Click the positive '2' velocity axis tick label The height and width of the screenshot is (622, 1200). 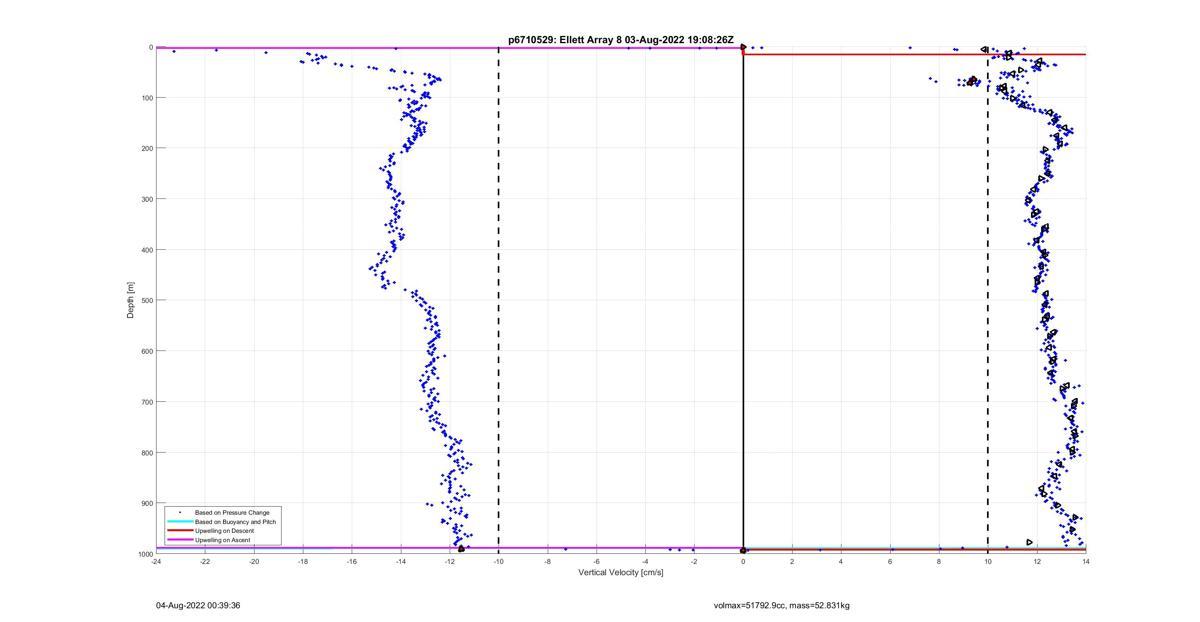(792, 562)
